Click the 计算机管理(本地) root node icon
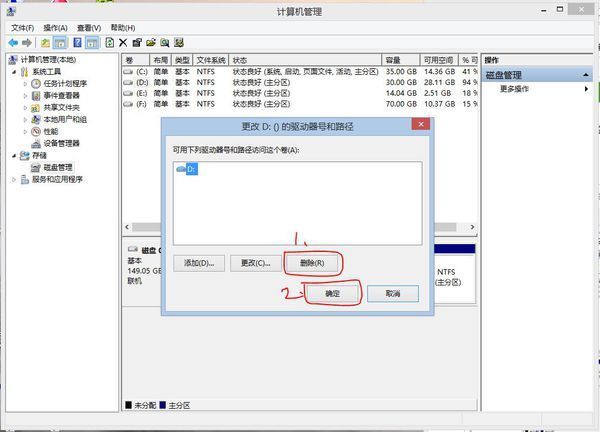Image resolution: width=600 pixels, height=432 pixels. click(13, 60)
